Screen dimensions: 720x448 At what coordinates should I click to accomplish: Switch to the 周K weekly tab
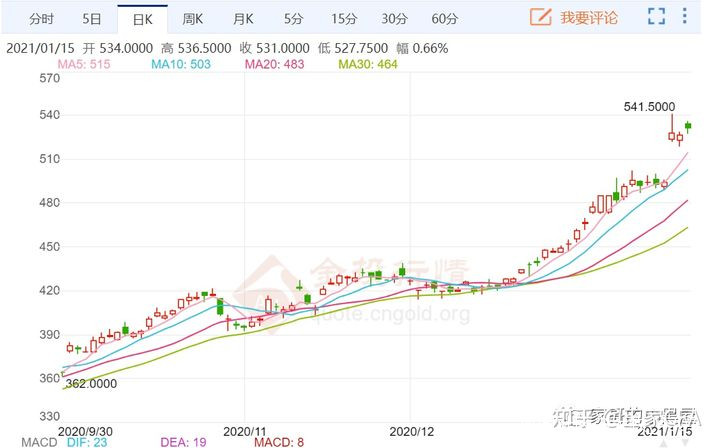point(192,19)
